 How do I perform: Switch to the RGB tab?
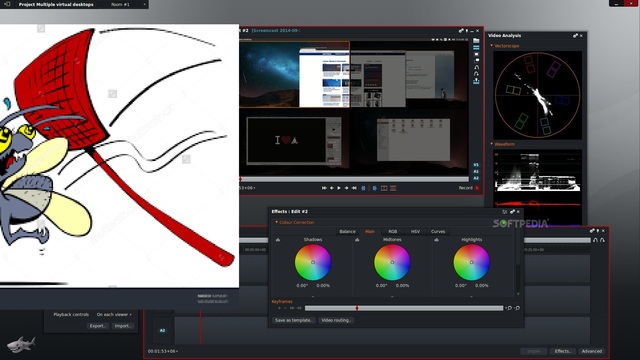392,231
